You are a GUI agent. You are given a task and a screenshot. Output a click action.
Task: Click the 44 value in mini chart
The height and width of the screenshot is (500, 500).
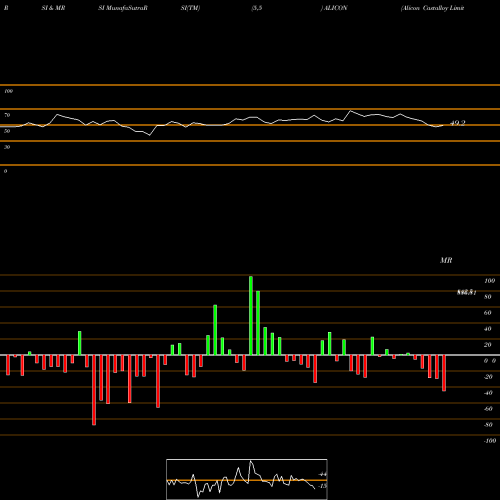[322, 474]
